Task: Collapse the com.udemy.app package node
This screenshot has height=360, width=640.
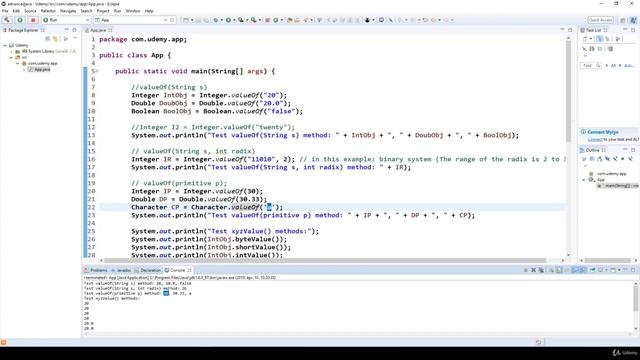Action: click(18, 64)
